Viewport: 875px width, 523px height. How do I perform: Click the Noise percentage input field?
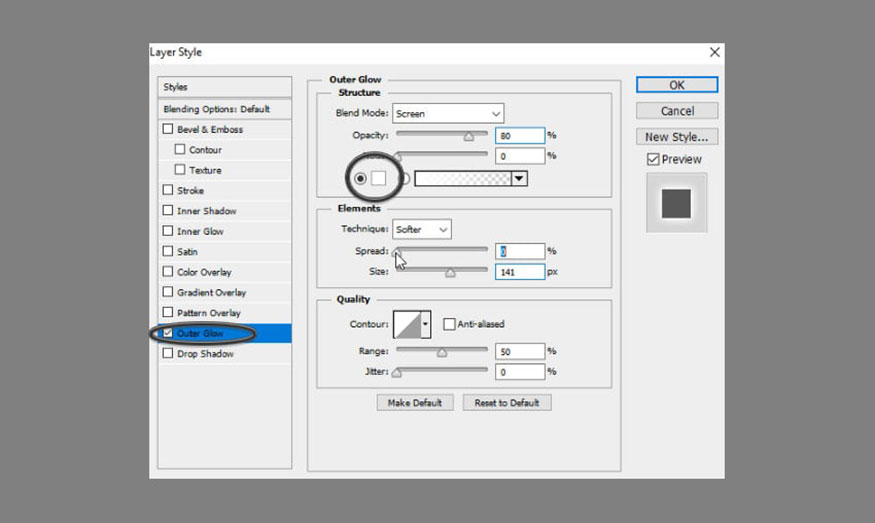[x=520, y=156]
